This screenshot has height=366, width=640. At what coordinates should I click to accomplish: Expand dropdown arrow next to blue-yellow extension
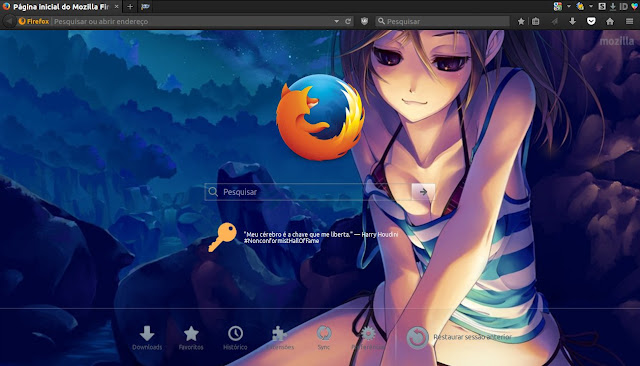tap(591, 6)
